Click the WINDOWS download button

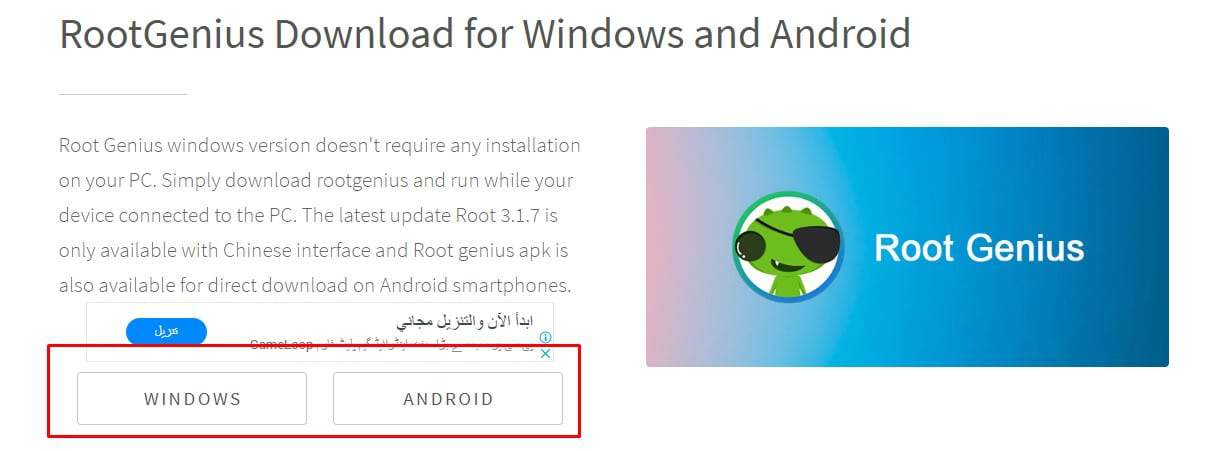(192, 399)
